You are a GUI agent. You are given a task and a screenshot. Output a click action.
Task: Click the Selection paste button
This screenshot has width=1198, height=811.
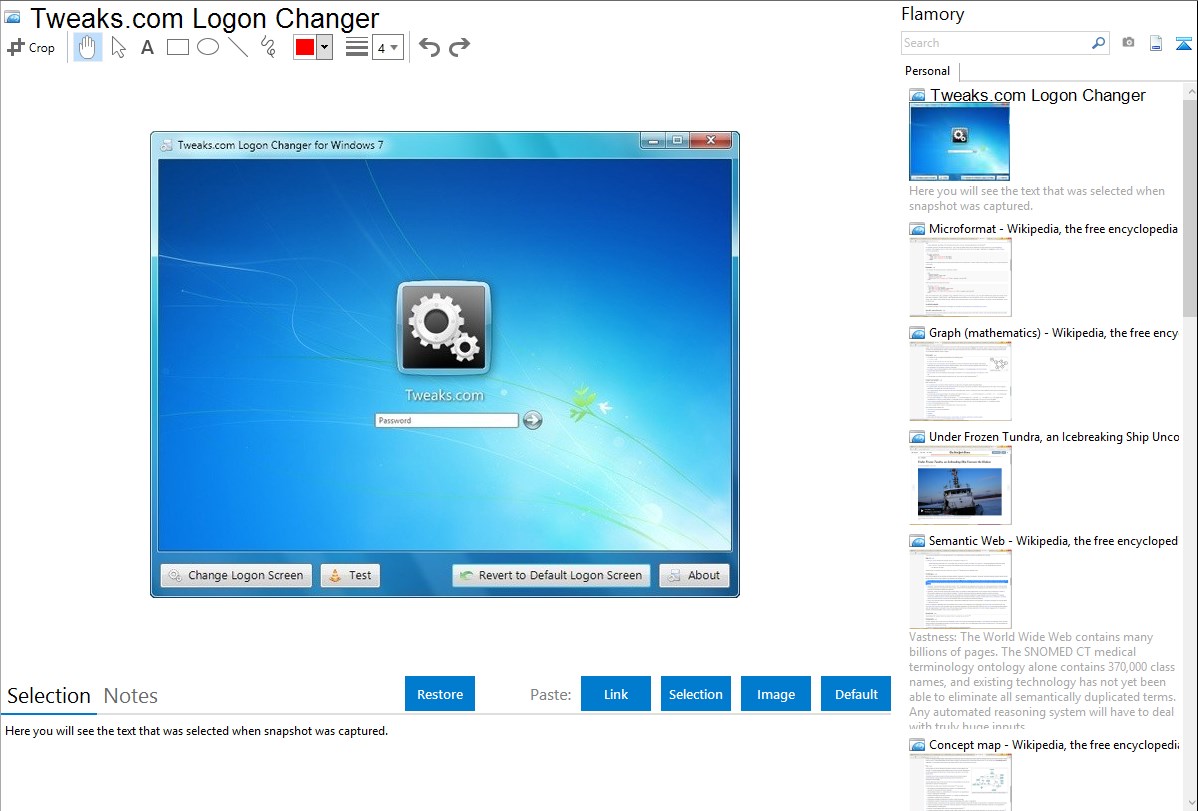(x=696, y=694)
